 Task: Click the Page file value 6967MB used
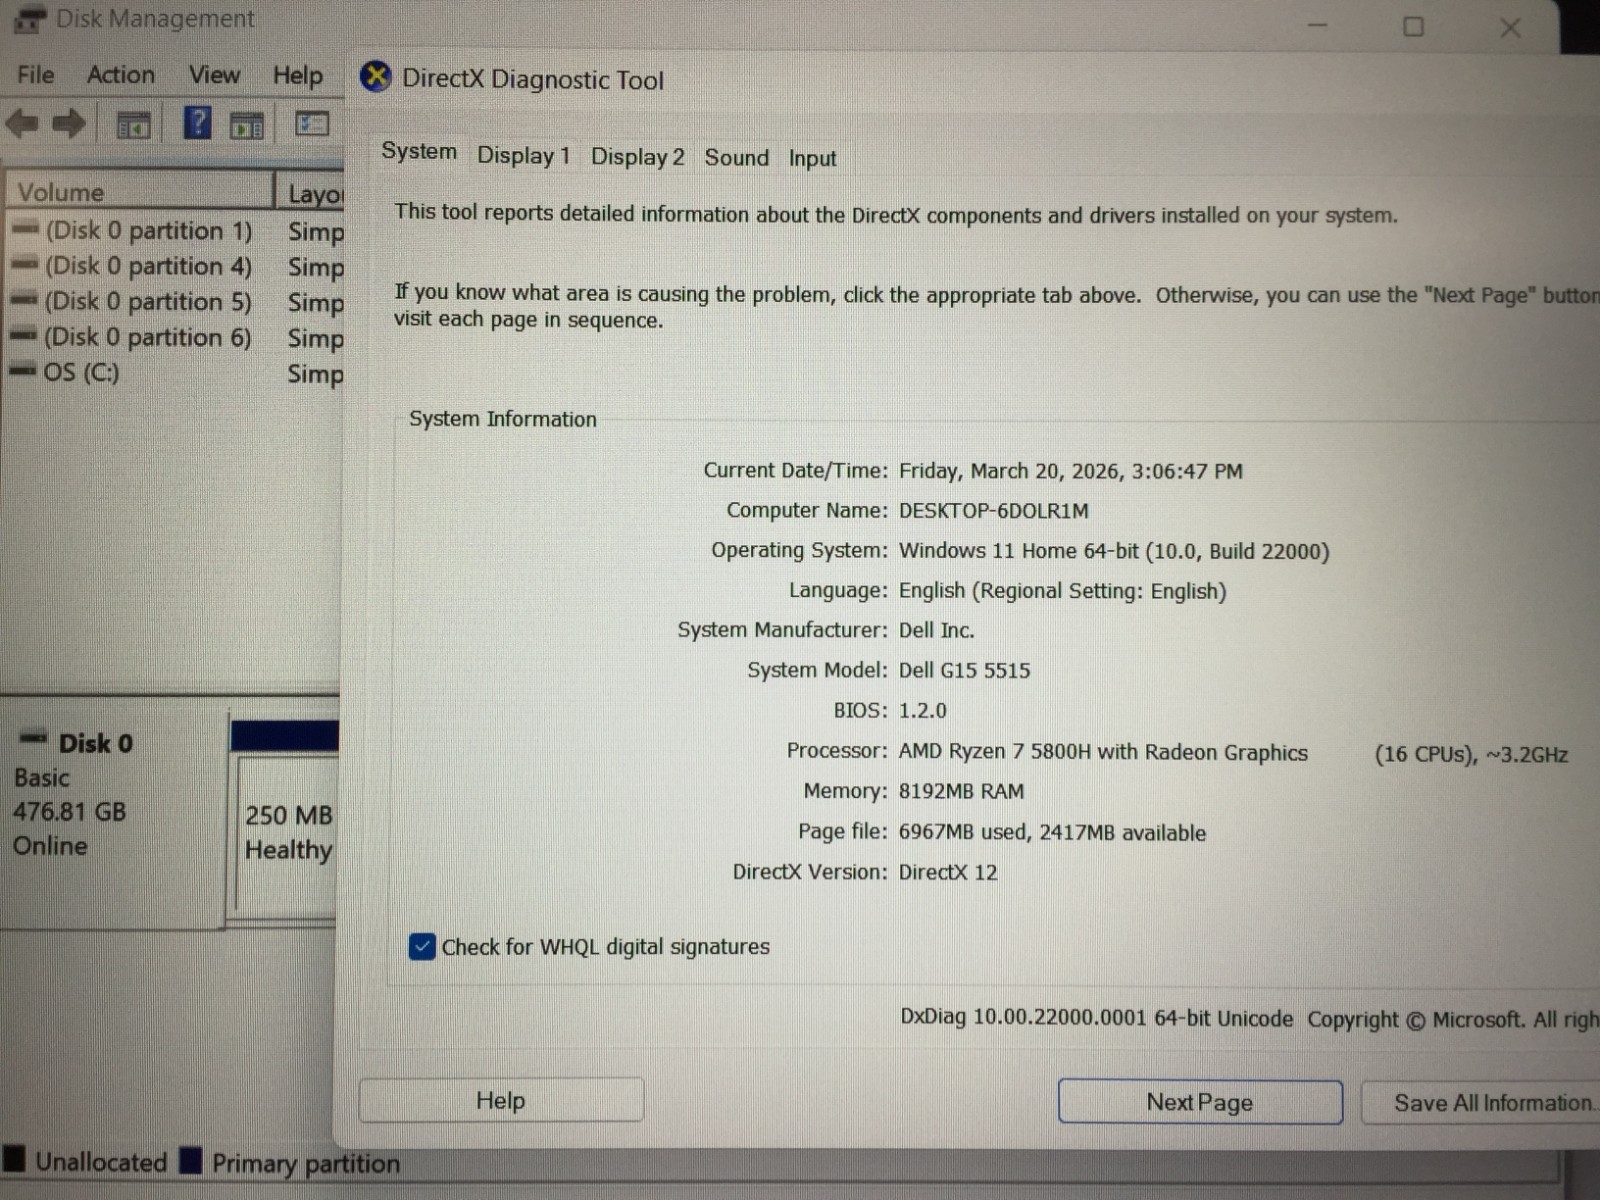(1052, 832)
